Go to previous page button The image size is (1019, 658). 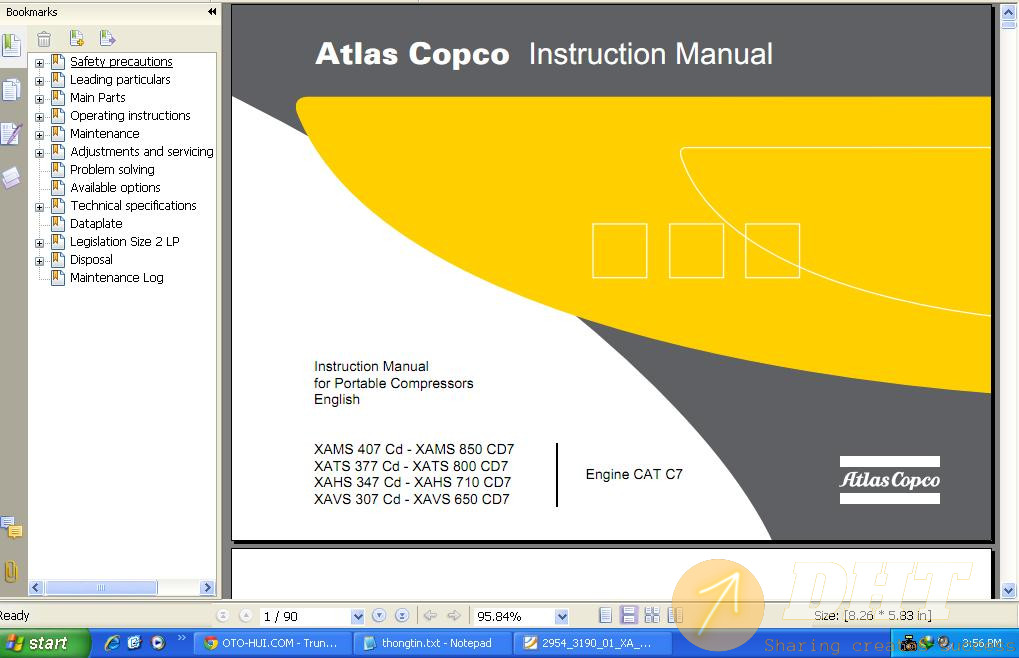[246, 615]
